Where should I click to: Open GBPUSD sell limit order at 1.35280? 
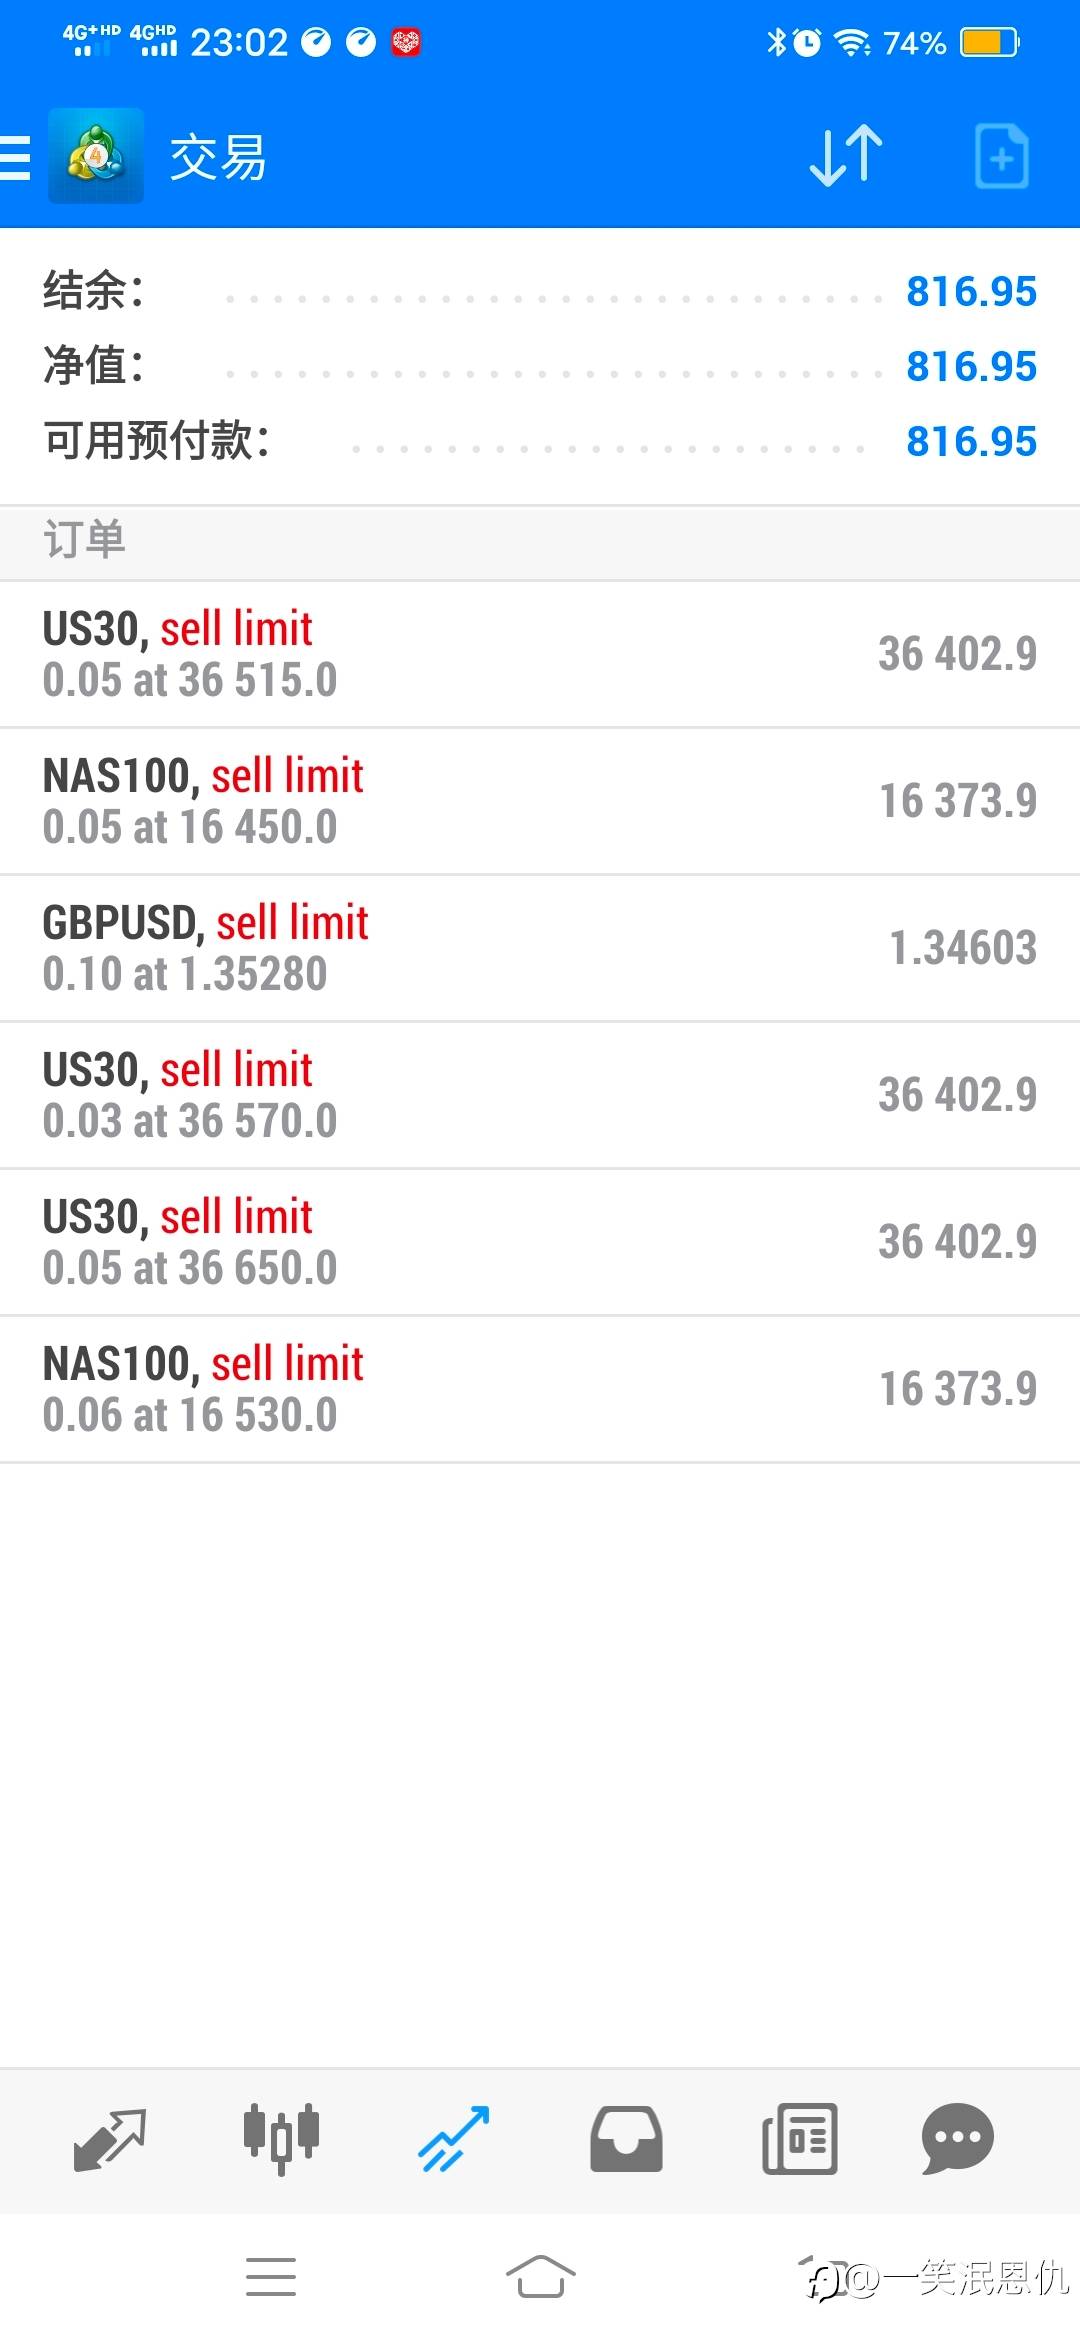point(540,948)
